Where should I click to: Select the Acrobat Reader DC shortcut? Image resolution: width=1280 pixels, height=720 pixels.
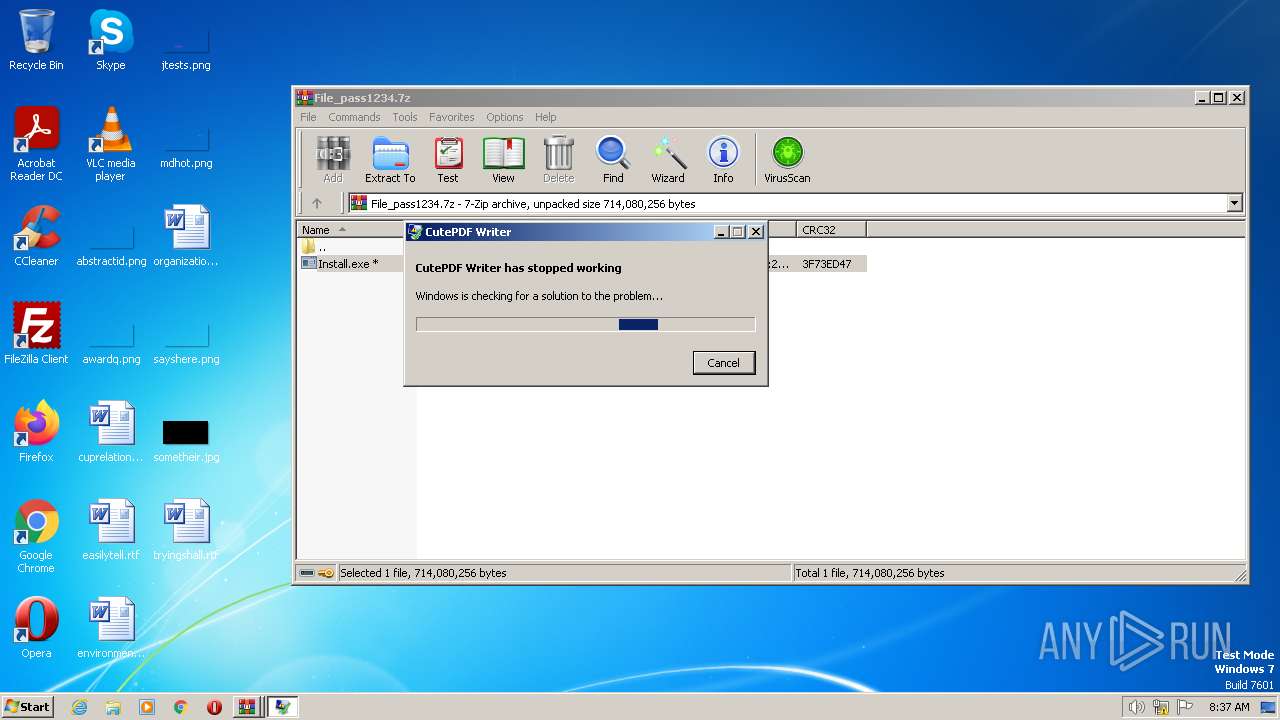pos(36,144)
